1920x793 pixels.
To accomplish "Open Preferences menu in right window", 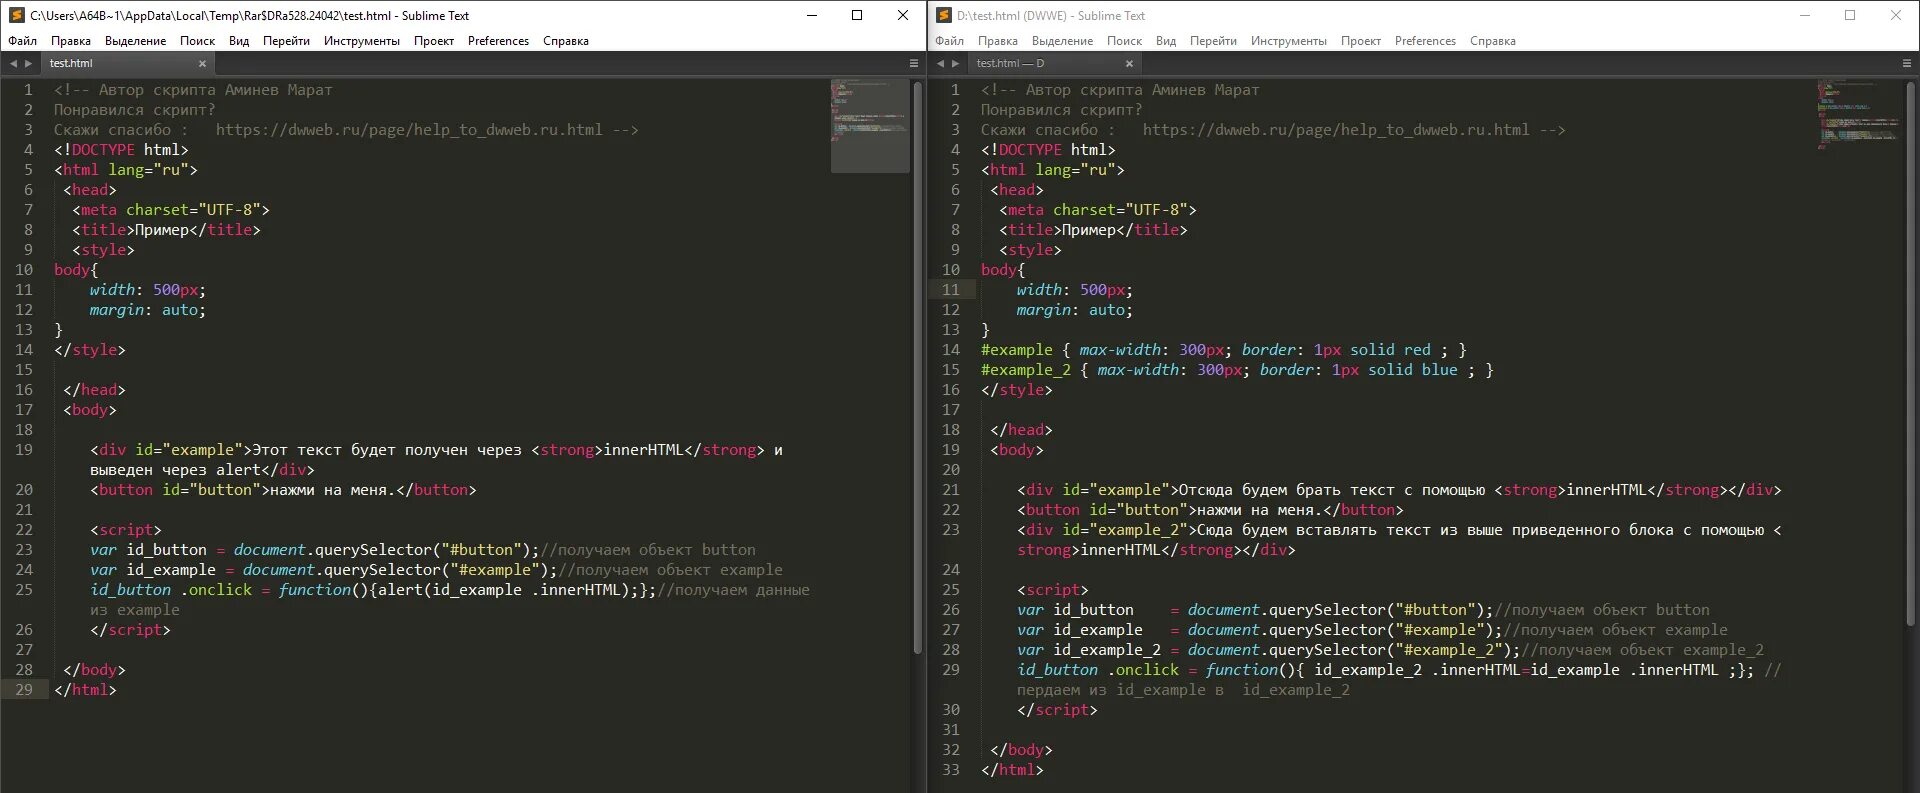I will 1425,41.
